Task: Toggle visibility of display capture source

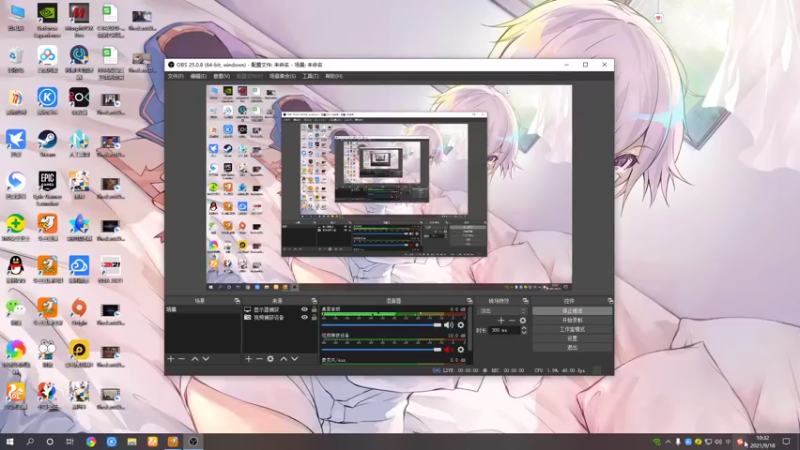Action: click(305, 310)
